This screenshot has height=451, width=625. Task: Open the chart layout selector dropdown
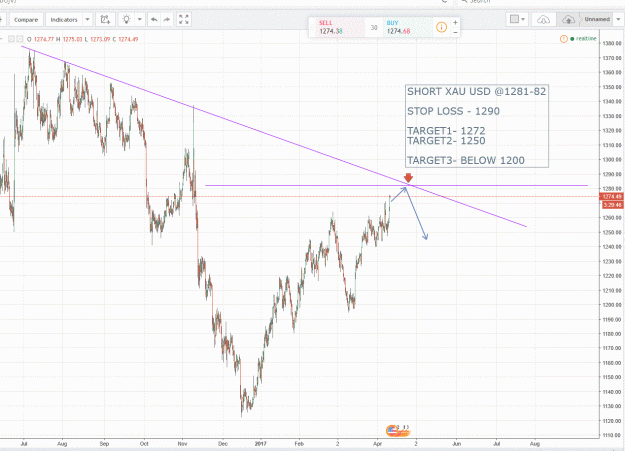pyautogui.click(x=517, y=19)
